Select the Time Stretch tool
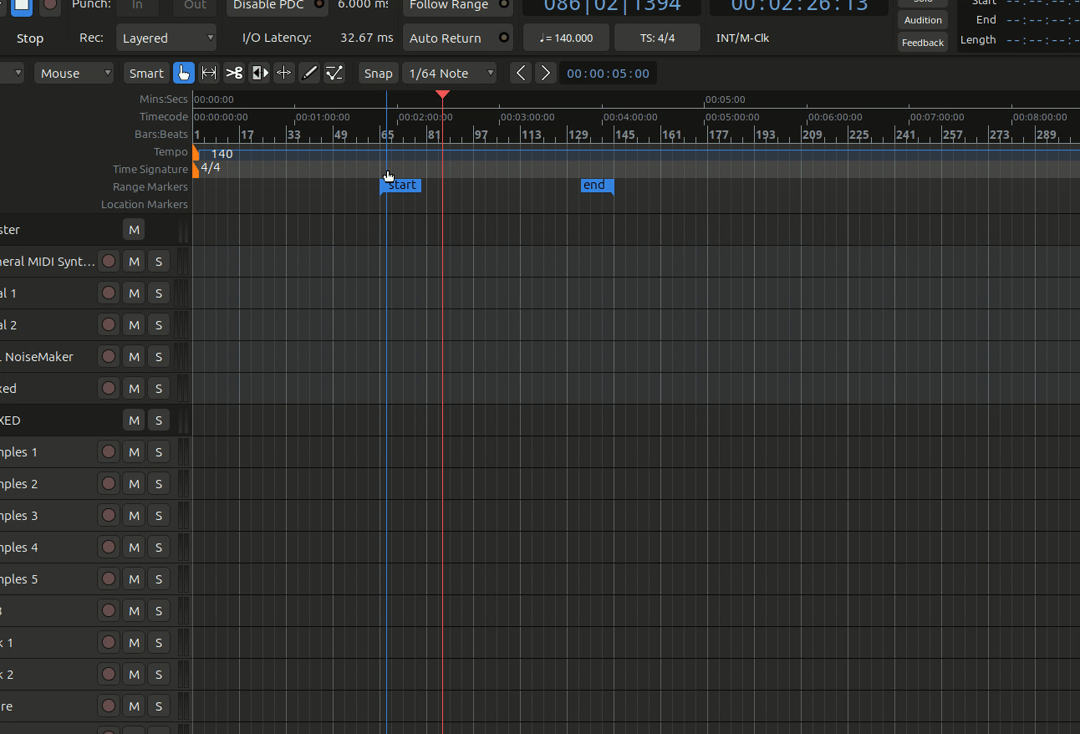 pyautogui.click(x=284, y=73)
